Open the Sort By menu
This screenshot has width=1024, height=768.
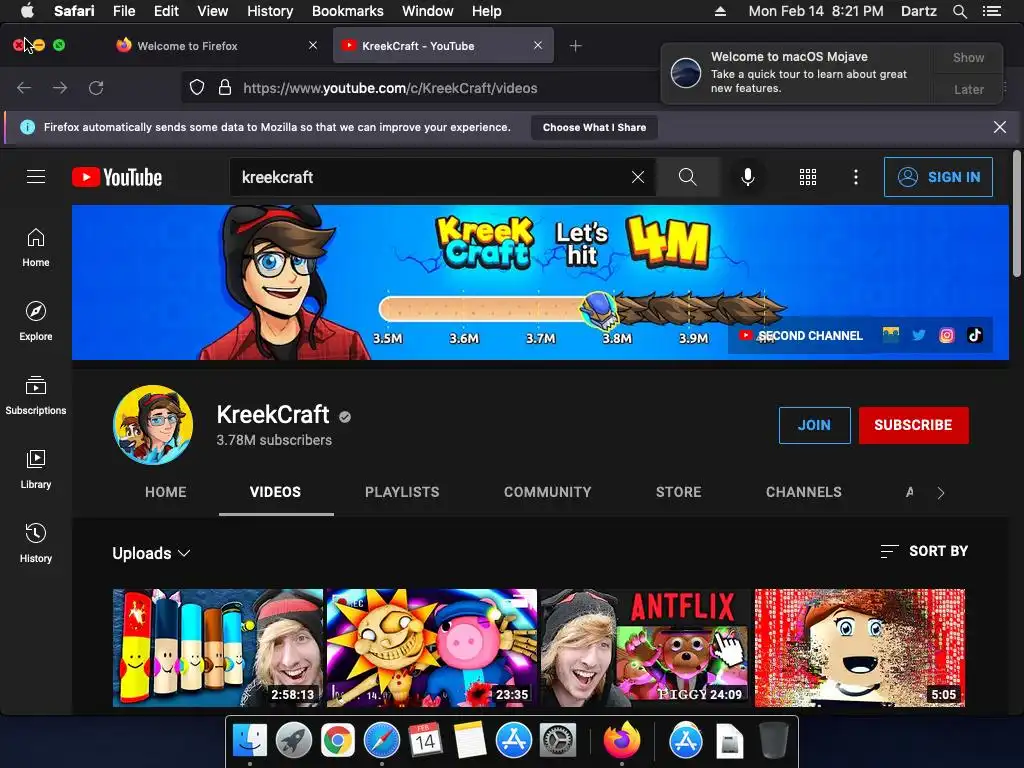[924, 551]
